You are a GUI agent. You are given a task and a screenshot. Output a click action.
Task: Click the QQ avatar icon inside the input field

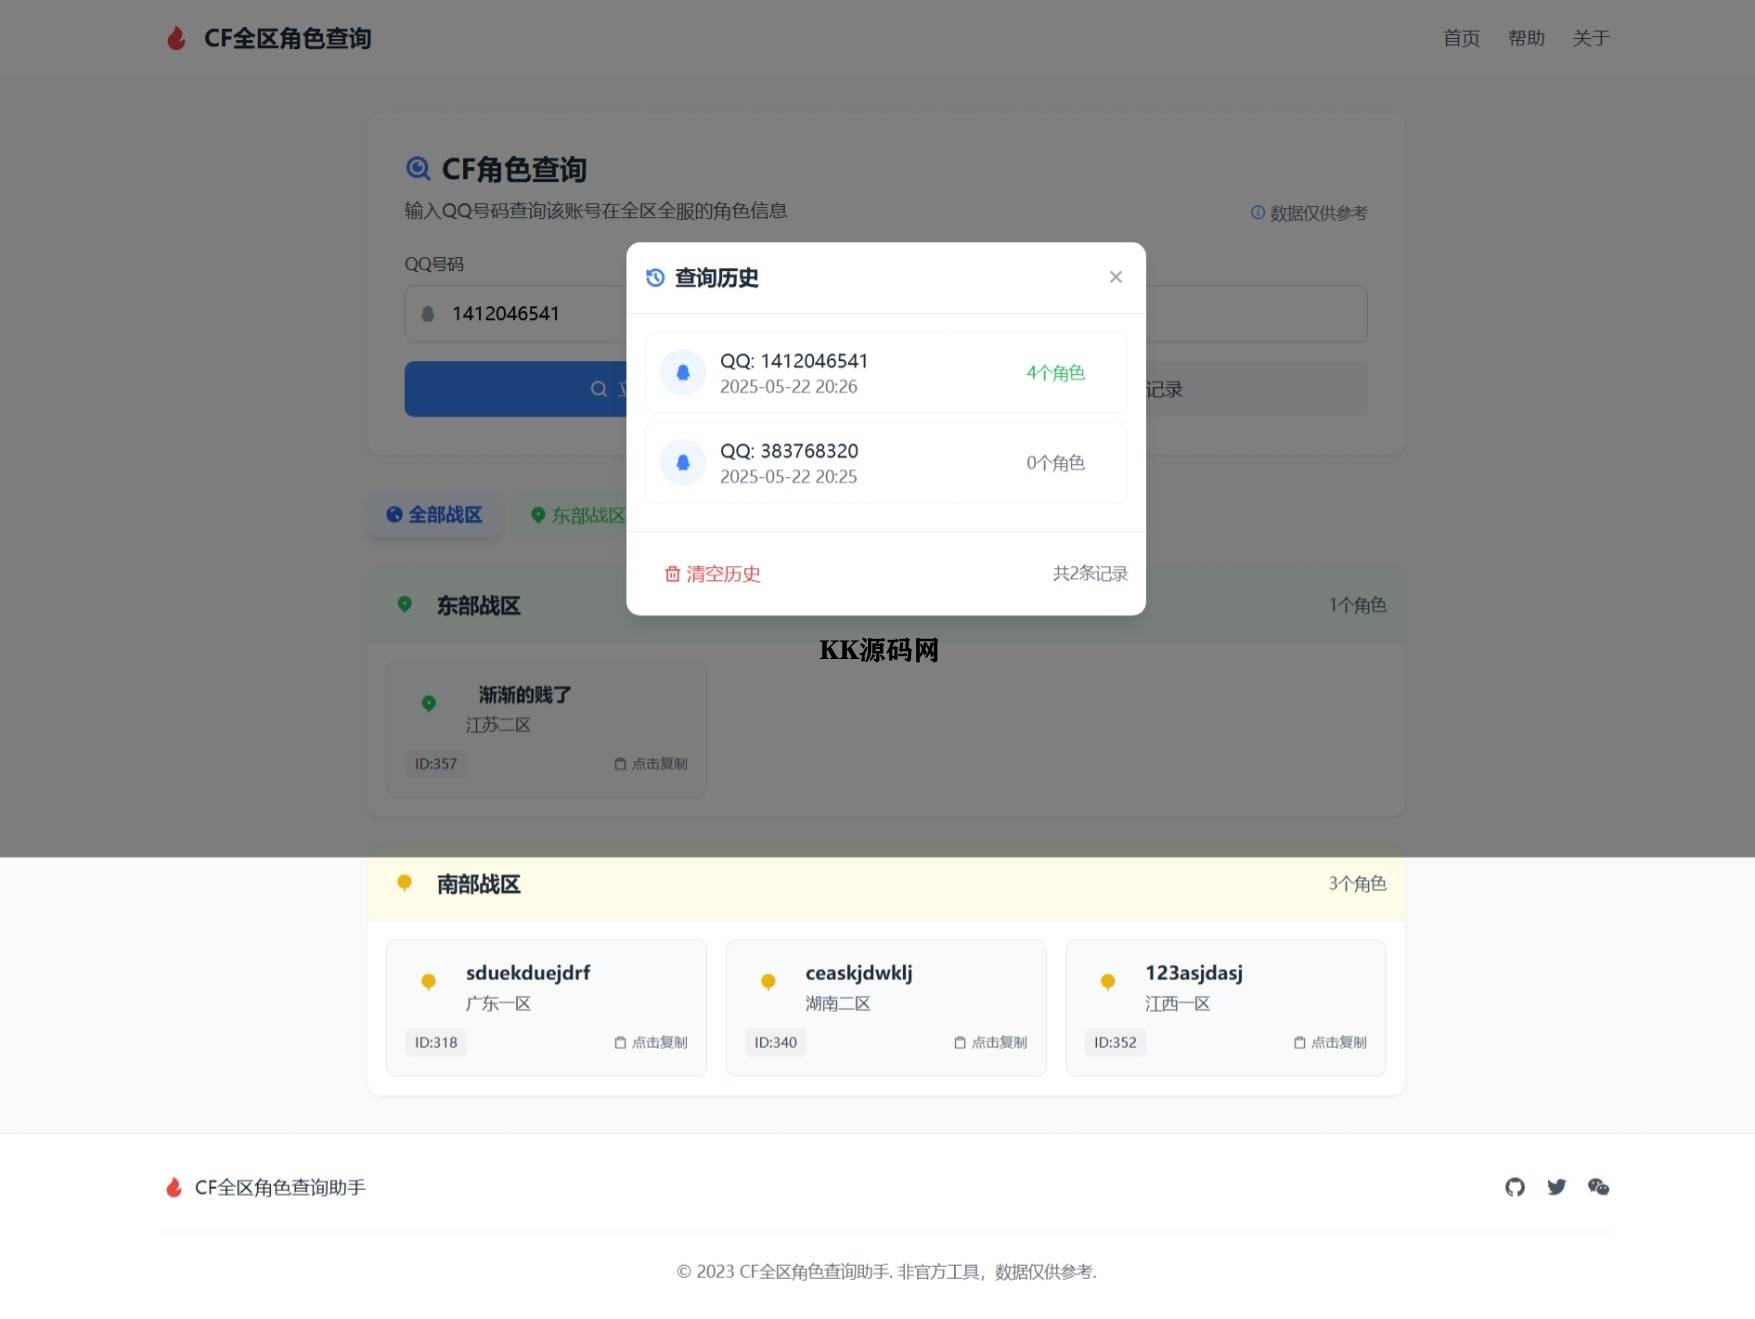coord(428,314)
